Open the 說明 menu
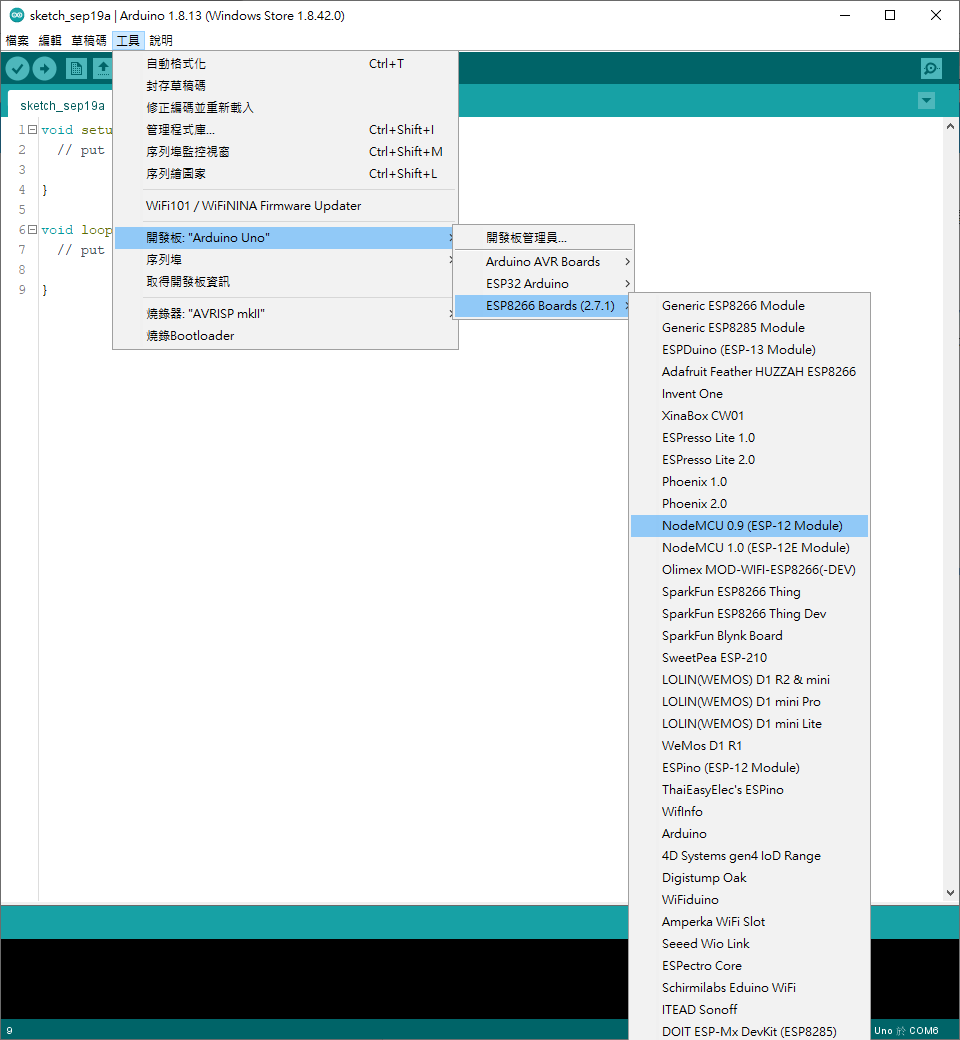The image size is (960, 1040). (161, 40)
